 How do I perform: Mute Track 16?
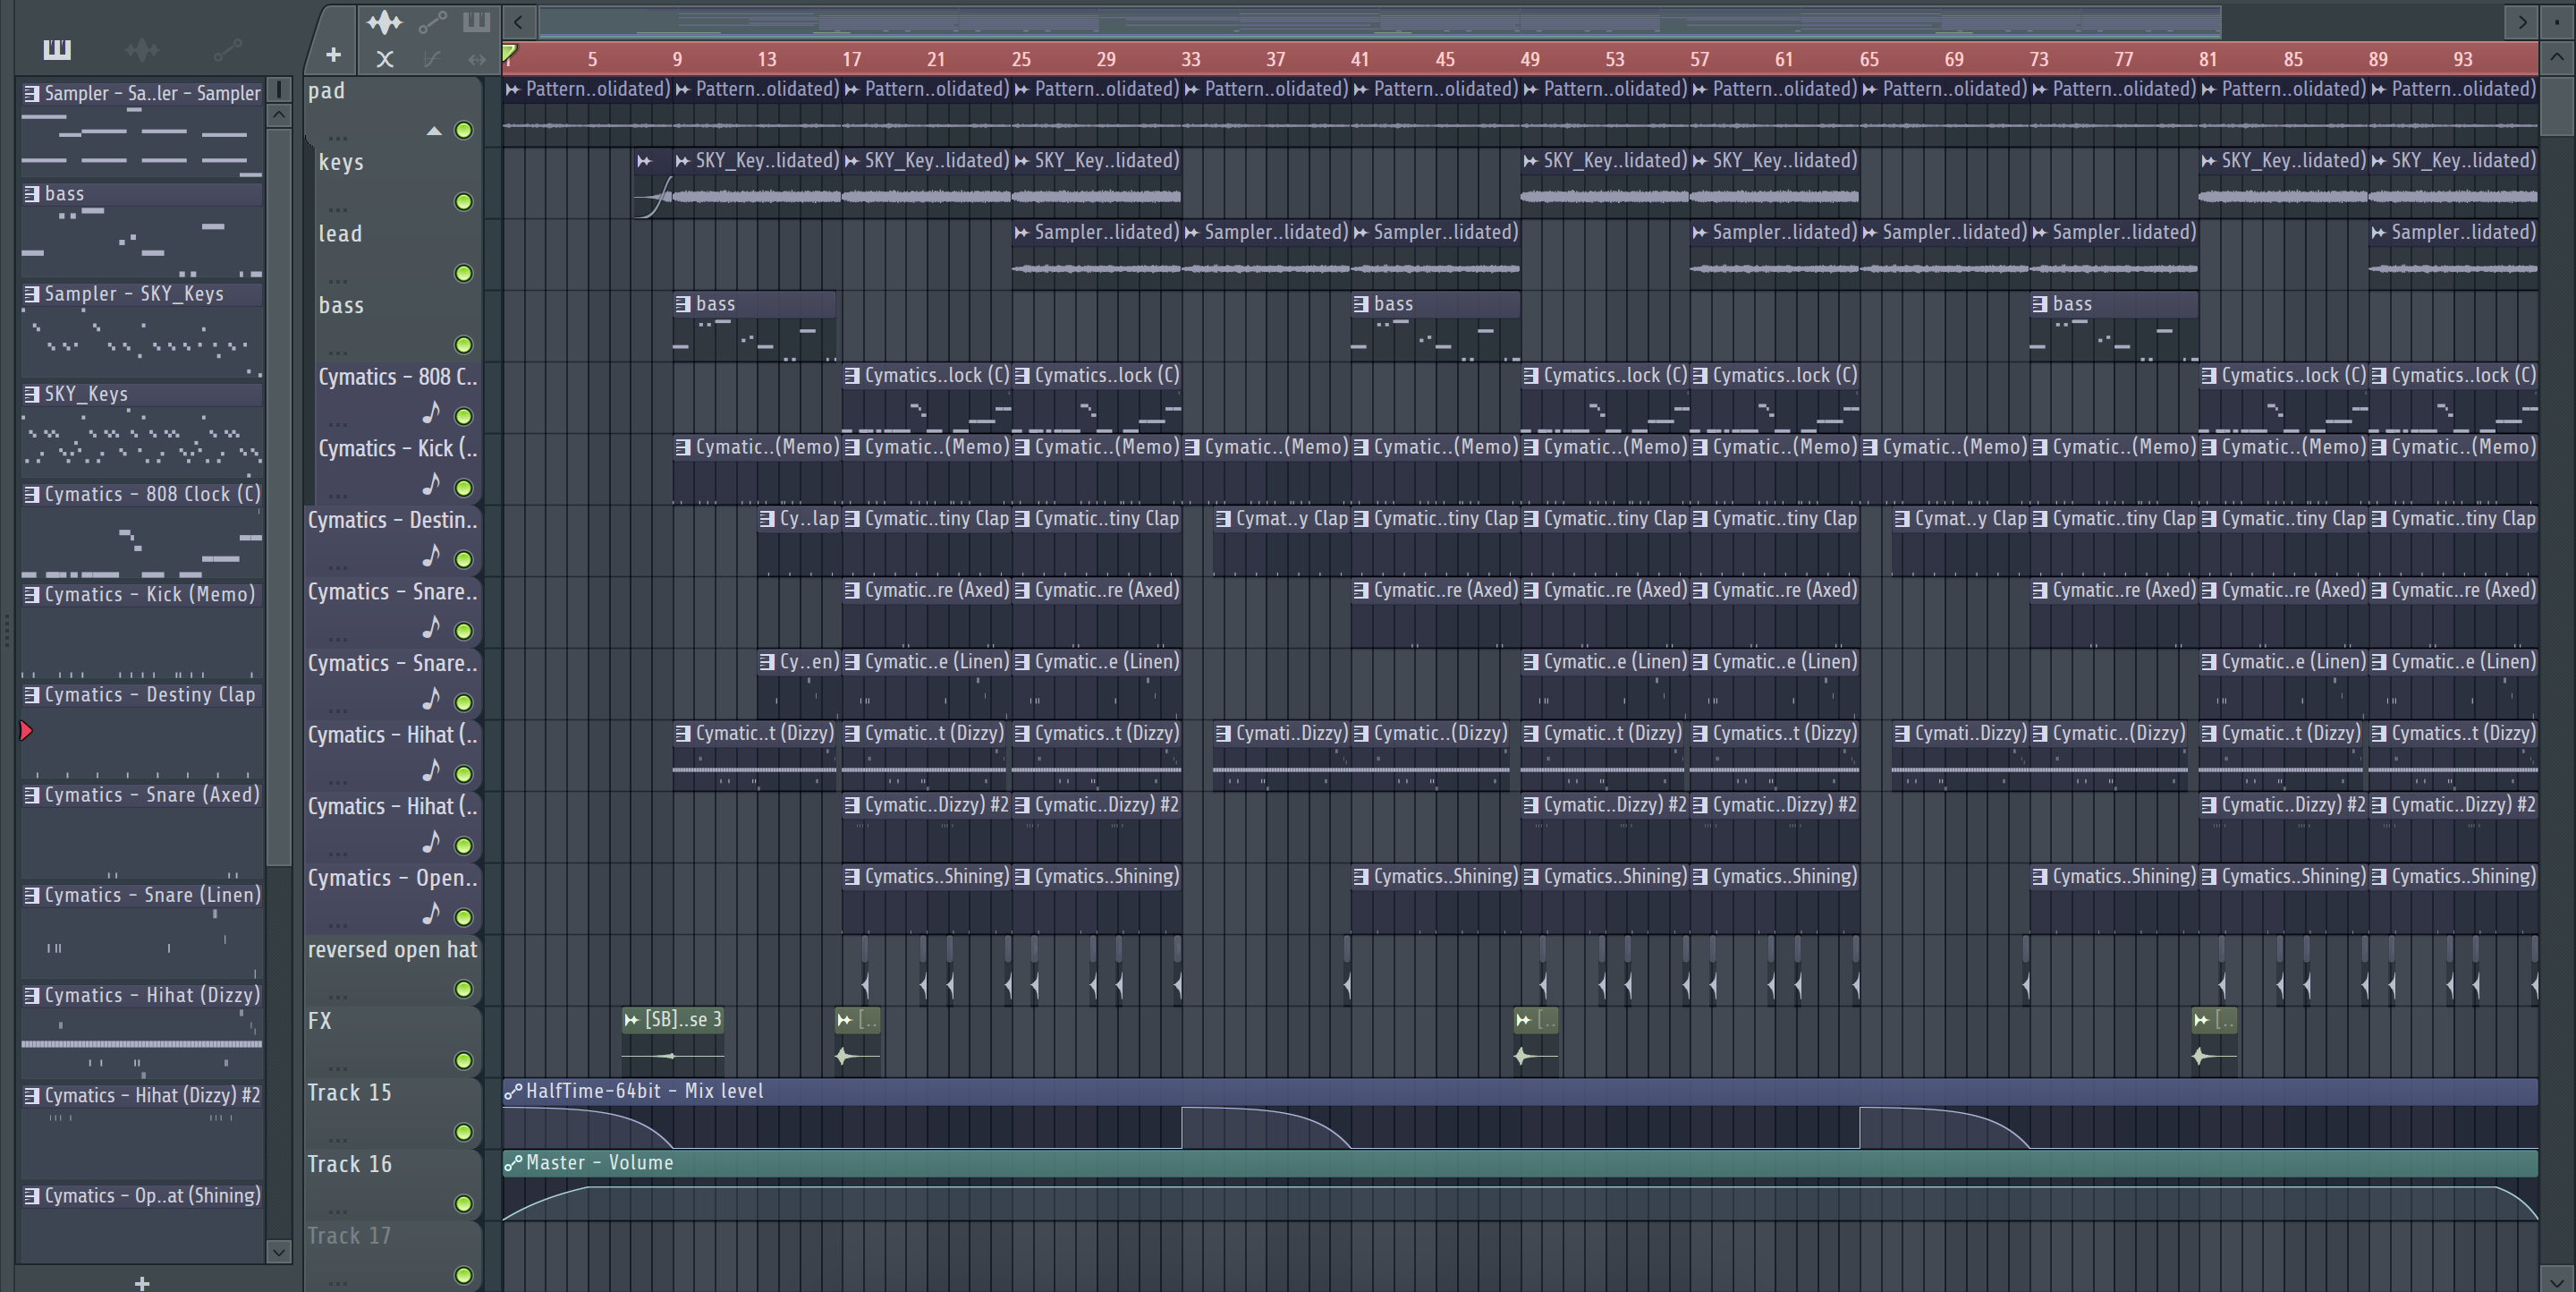[463, 1203]
